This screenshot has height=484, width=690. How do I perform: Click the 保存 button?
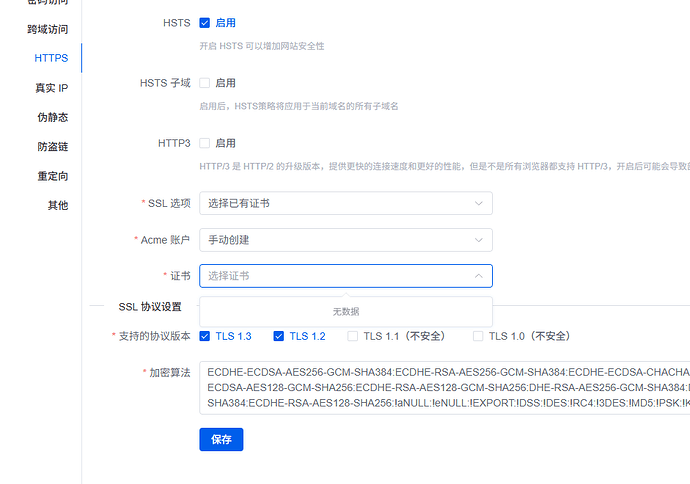tap(221, 440)
